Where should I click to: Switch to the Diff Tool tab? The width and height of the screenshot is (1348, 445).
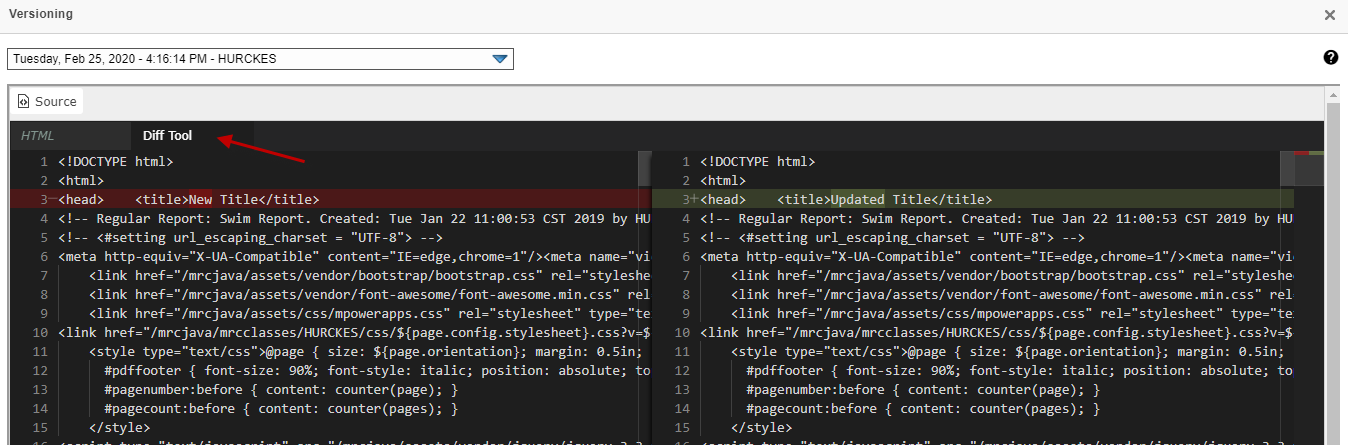(x=167, y=136)
